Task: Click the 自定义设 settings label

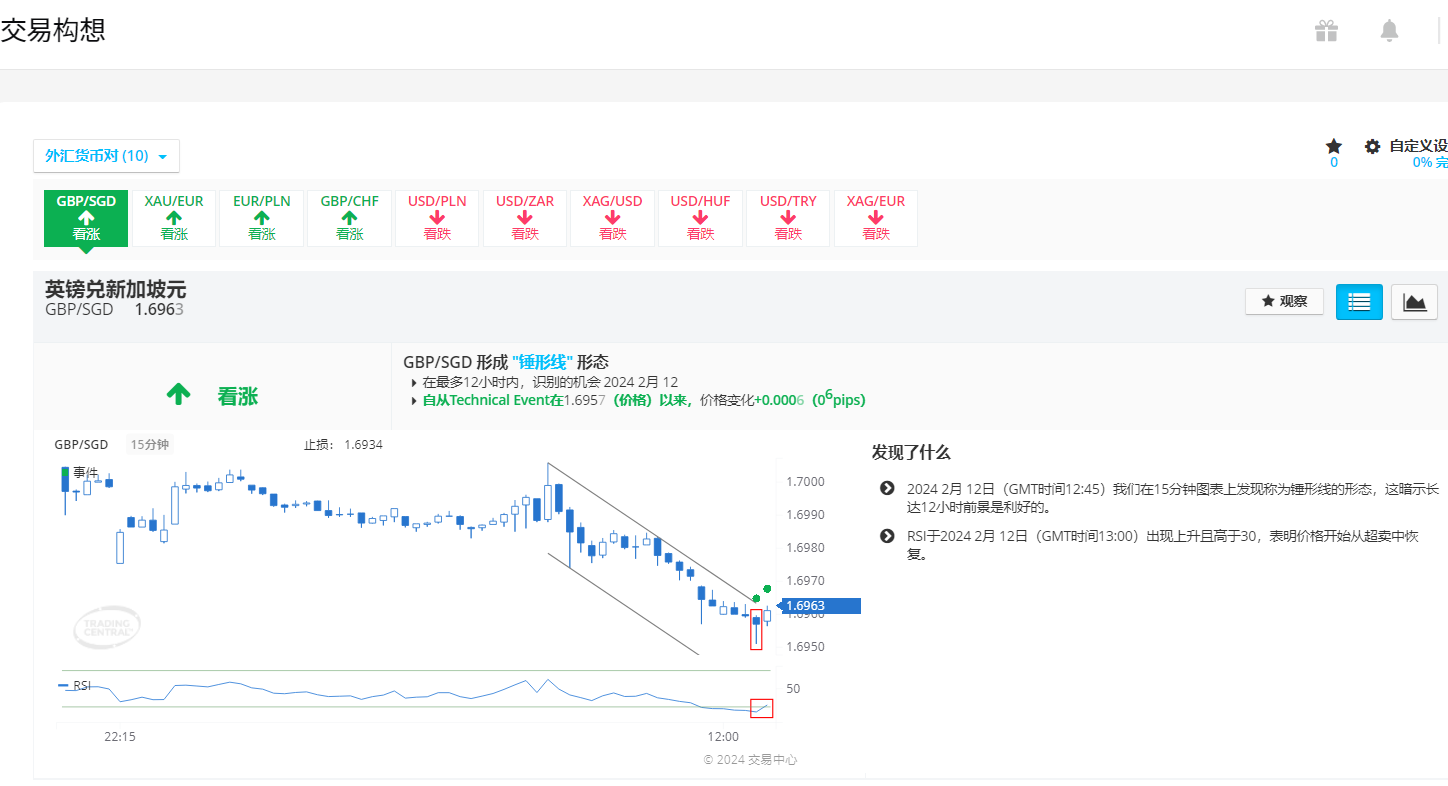Action: pos(1418,146)
